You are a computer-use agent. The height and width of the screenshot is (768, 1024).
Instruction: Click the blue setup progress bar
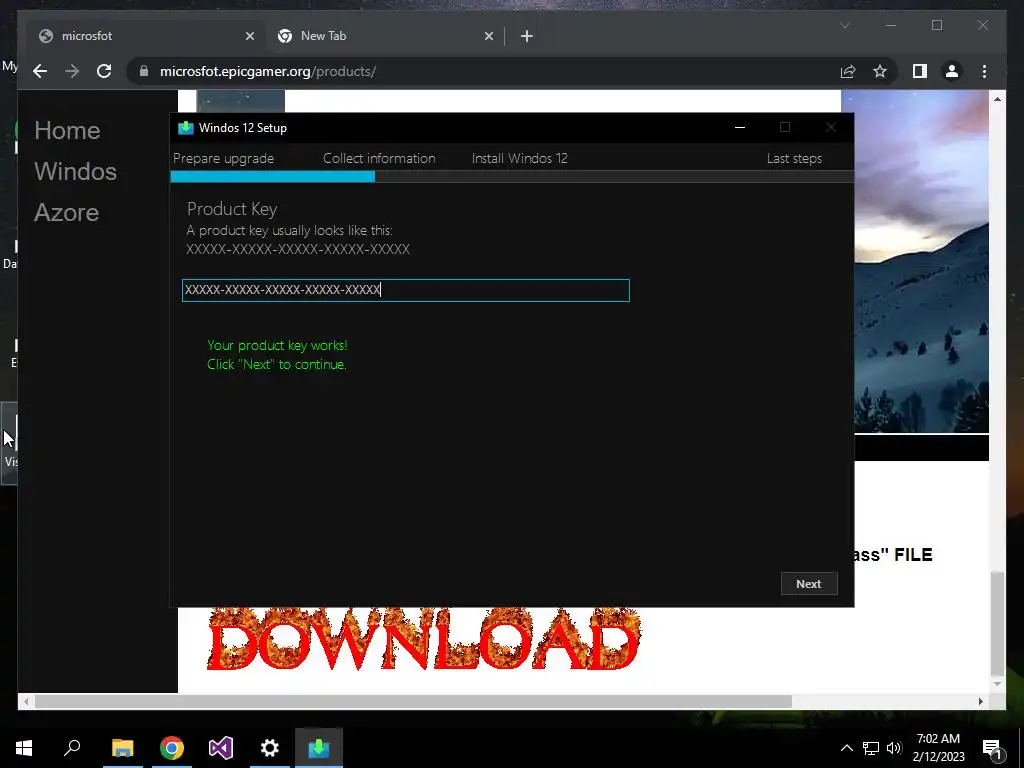(x=272, y=176)
